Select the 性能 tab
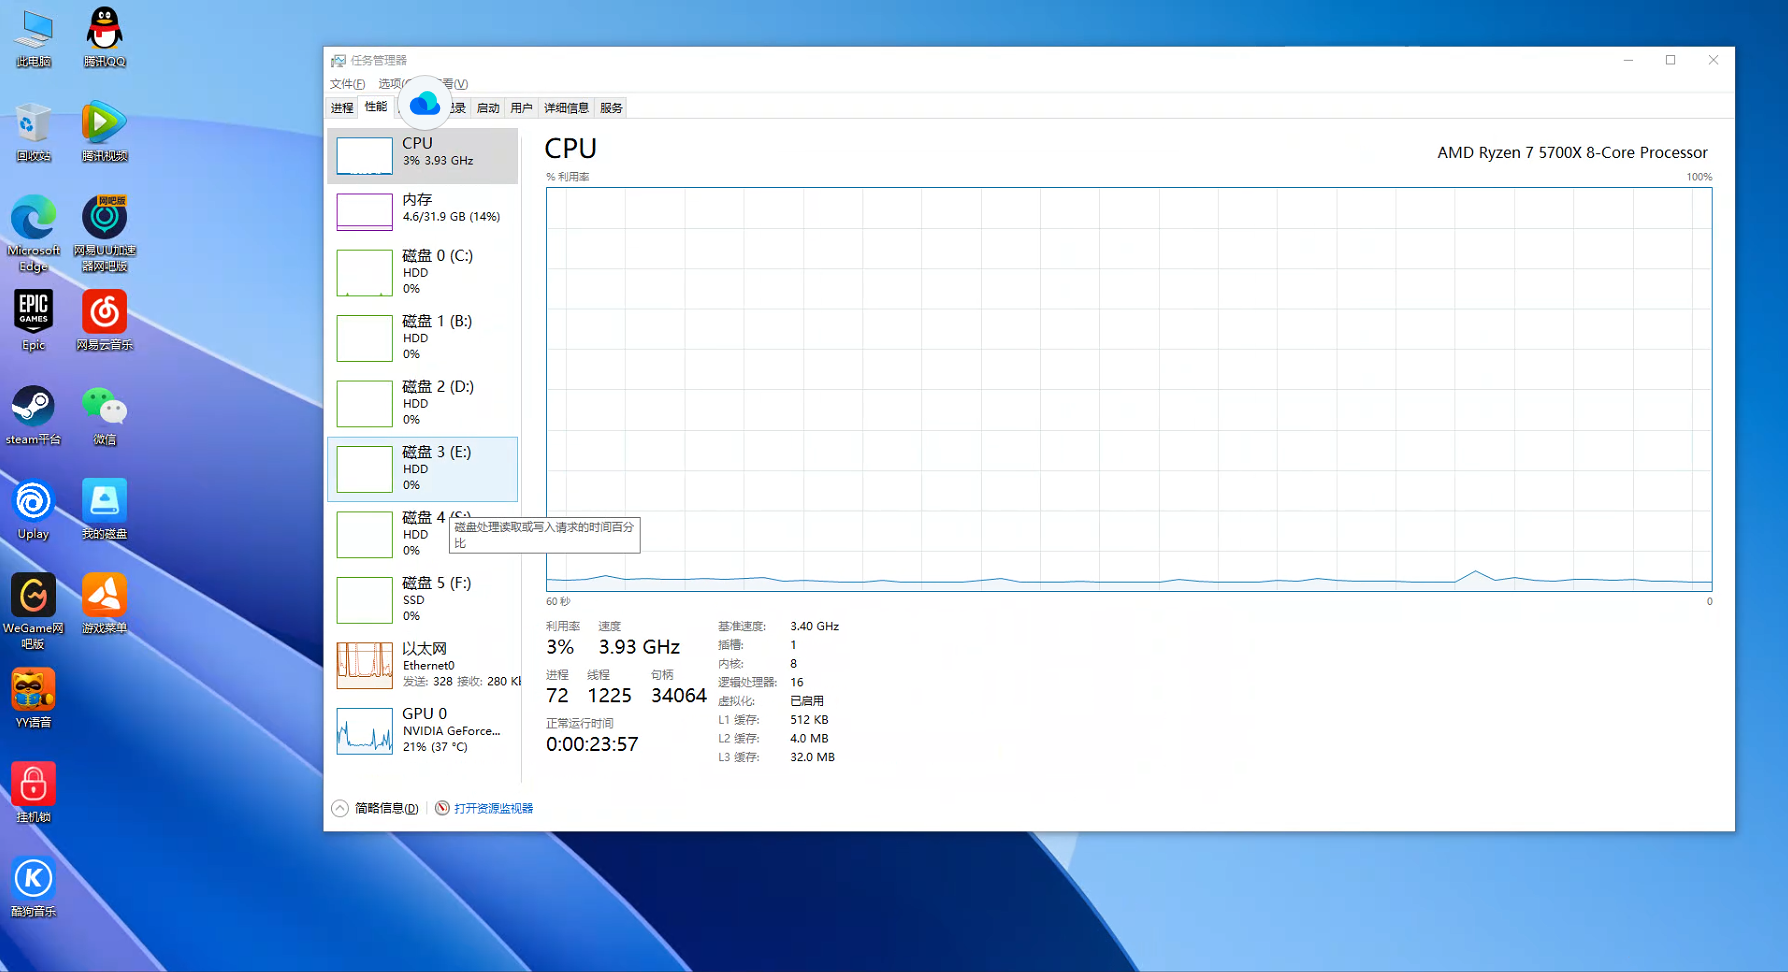Viewport: 1788px width, 972px height. (x=376, y=107)
